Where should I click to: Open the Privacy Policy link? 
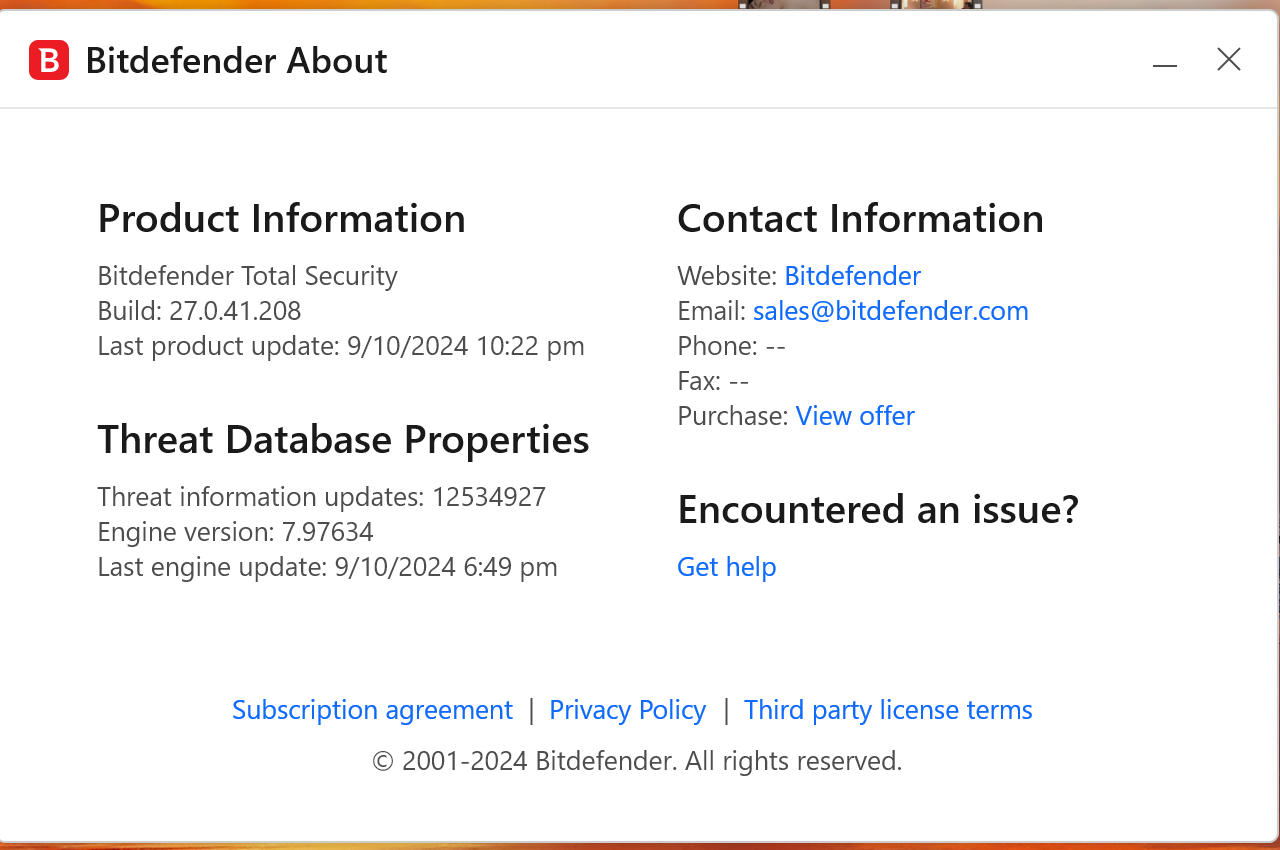627,710
